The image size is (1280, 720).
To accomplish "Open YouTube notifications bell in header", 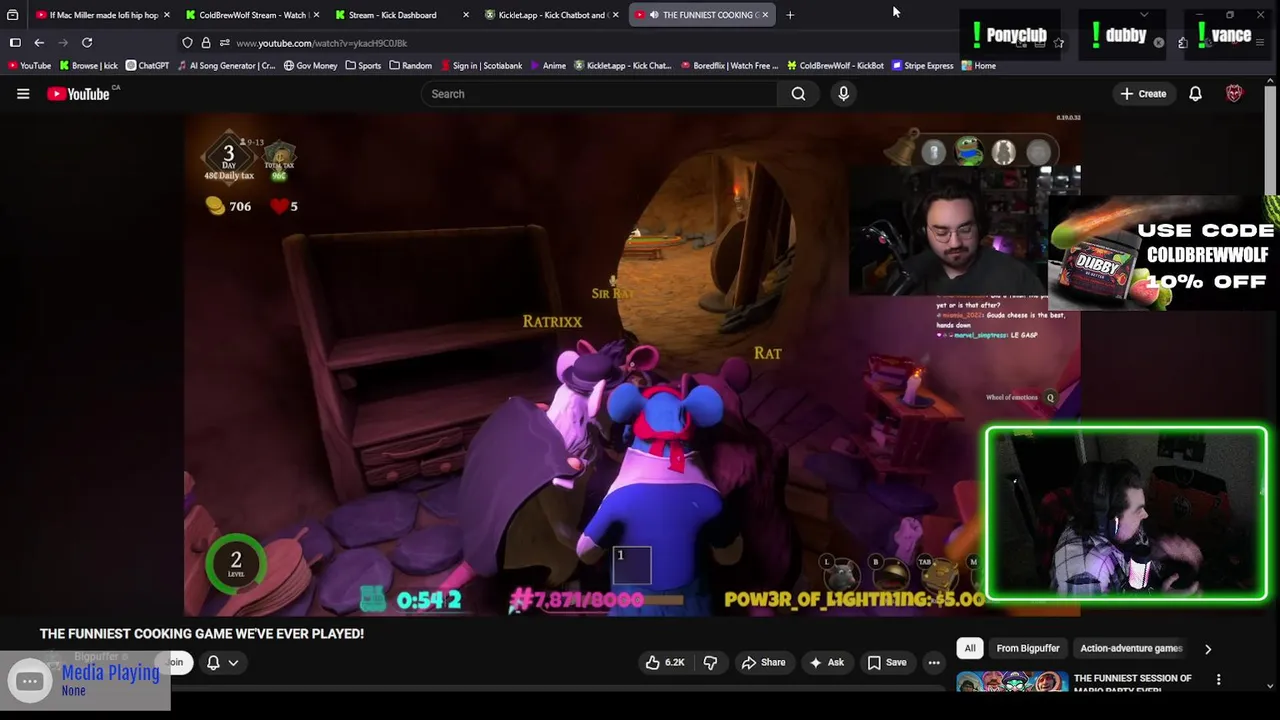I will [x=1195, y=94].
